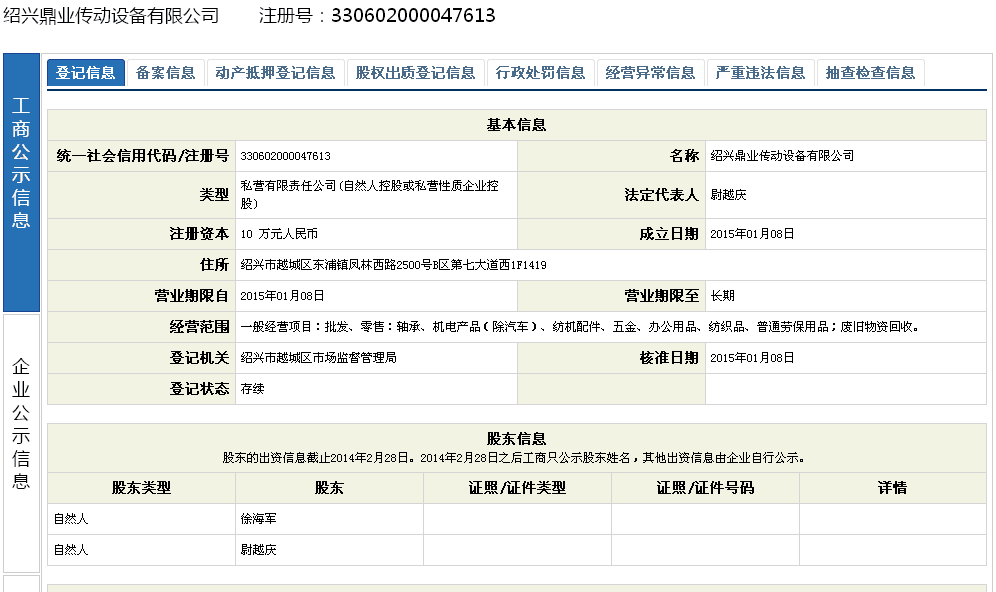Click shareholder name 徐海军 in the table

258,520
